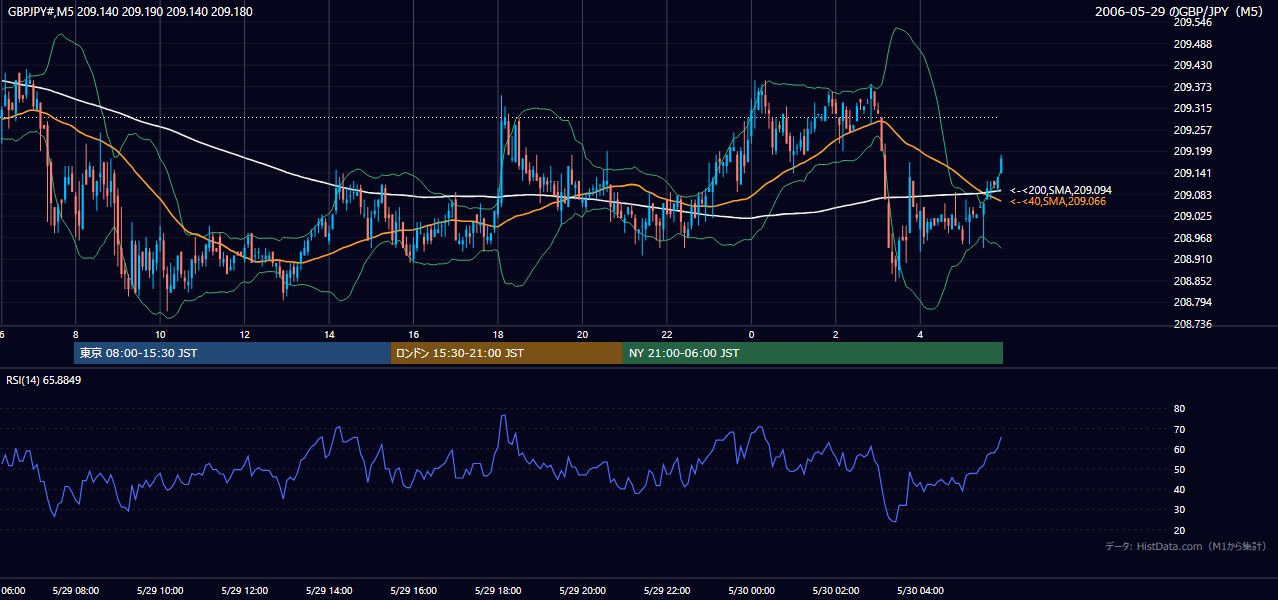Click price level 209.315 on axis

pyautogui.click(x=1192, y=108)
